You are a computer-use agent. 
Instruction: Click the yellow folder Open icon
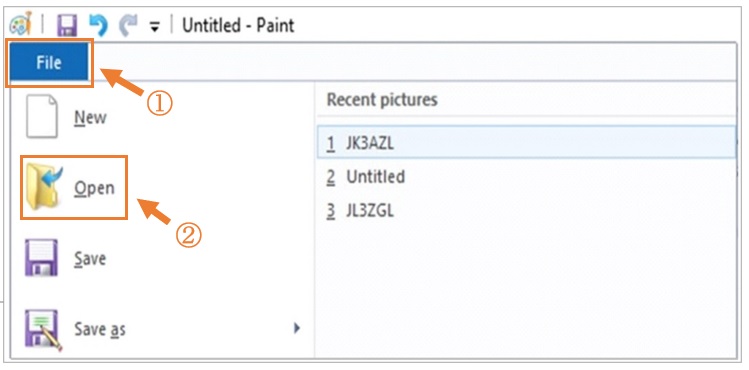pos(43,187)
